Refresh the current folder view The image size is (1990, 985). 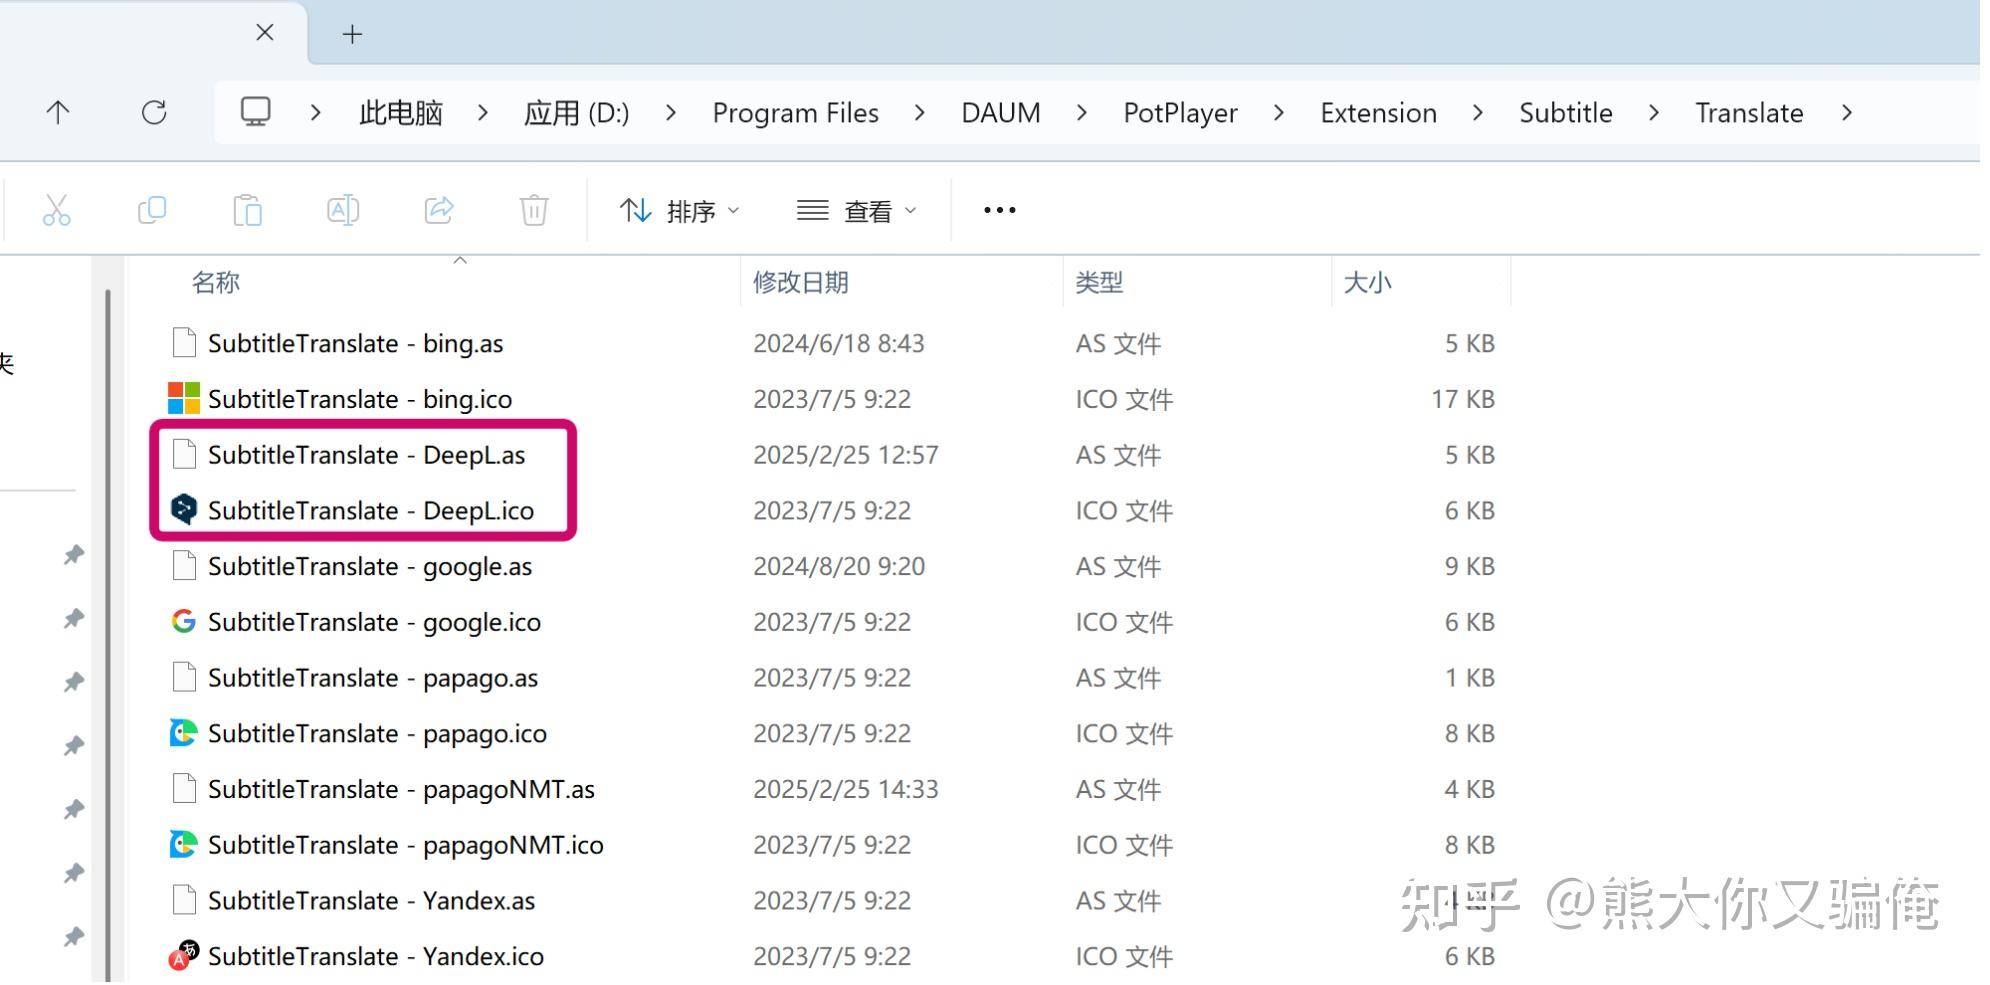click(x=154, y=112)
